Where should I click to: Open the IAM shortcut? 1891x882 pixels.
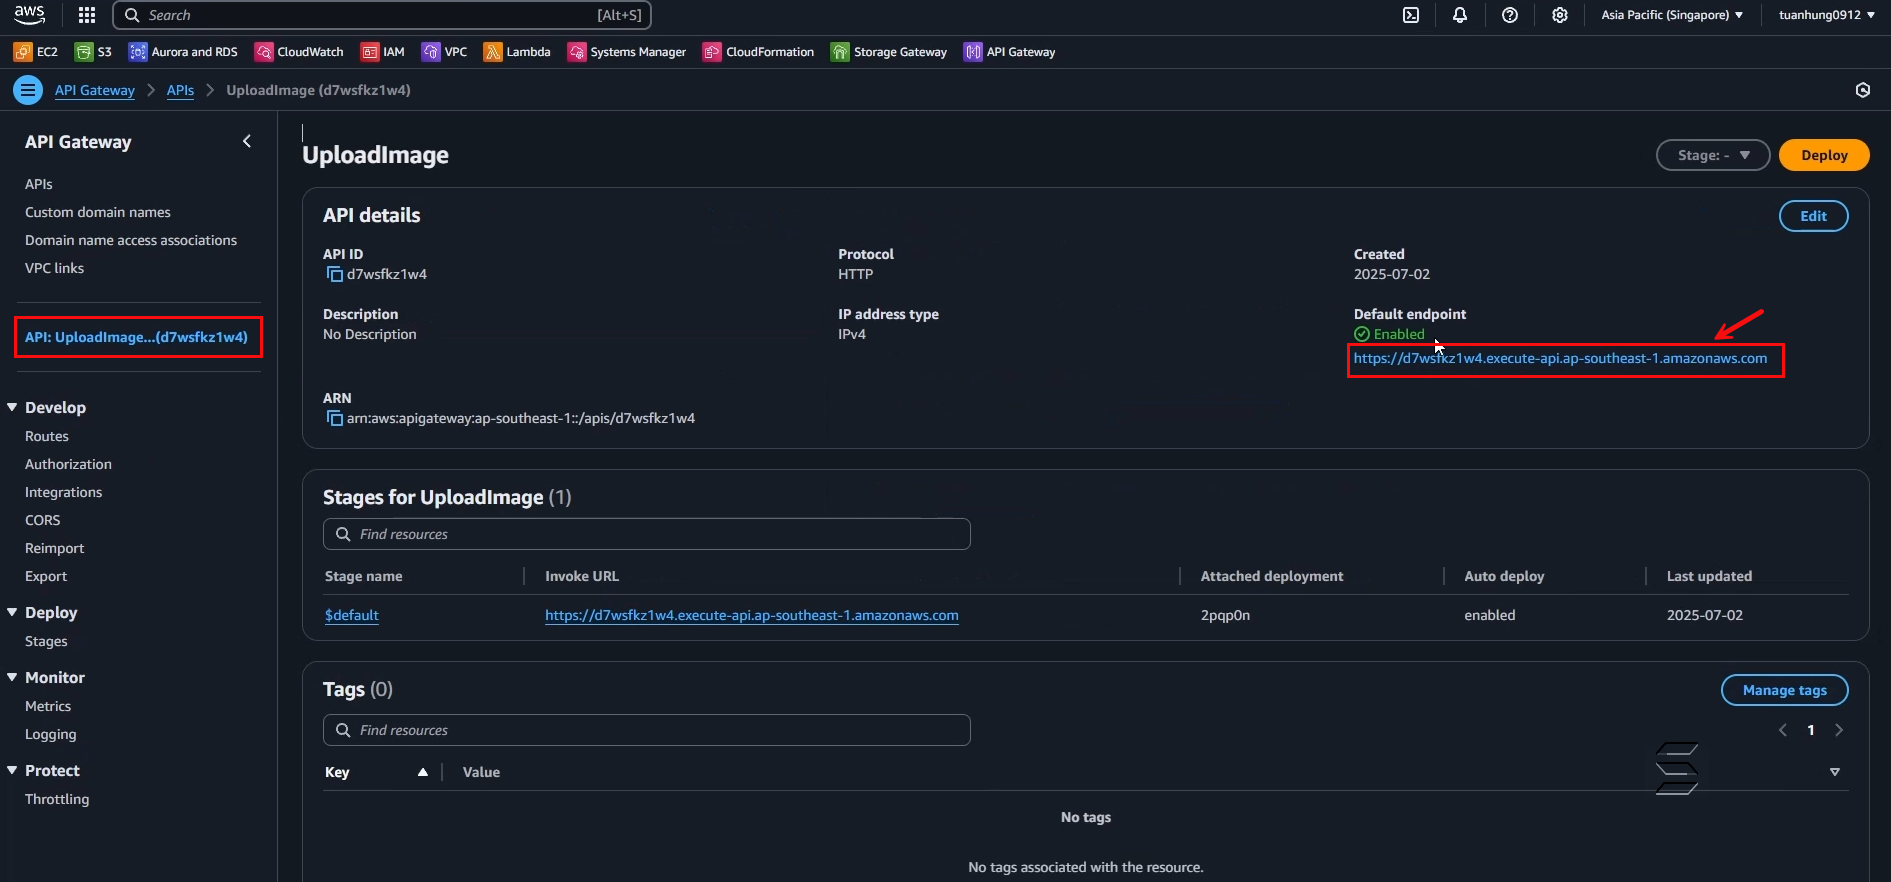tap(383, 52)
